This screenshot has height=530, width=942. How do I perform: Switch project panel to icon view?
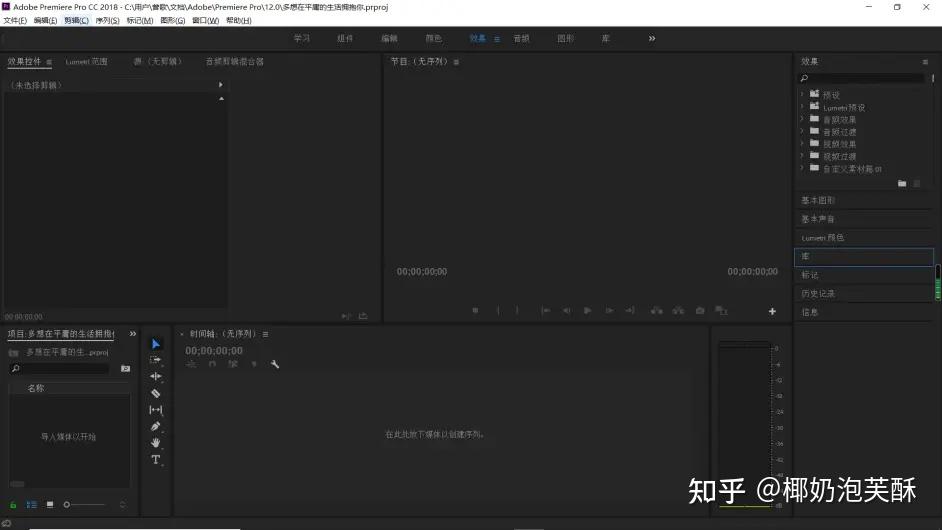tap(50, 505)
